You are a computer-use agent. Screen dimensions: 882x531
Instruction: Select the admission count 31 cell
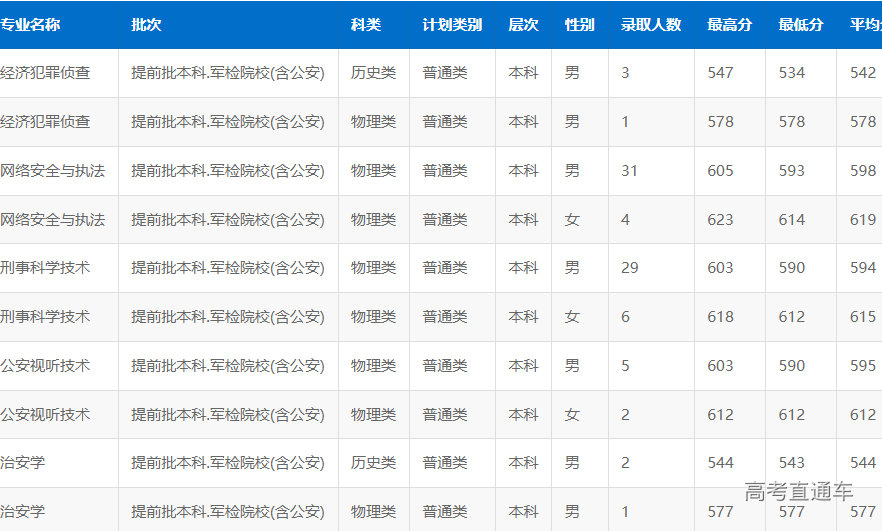click(629, 171)
